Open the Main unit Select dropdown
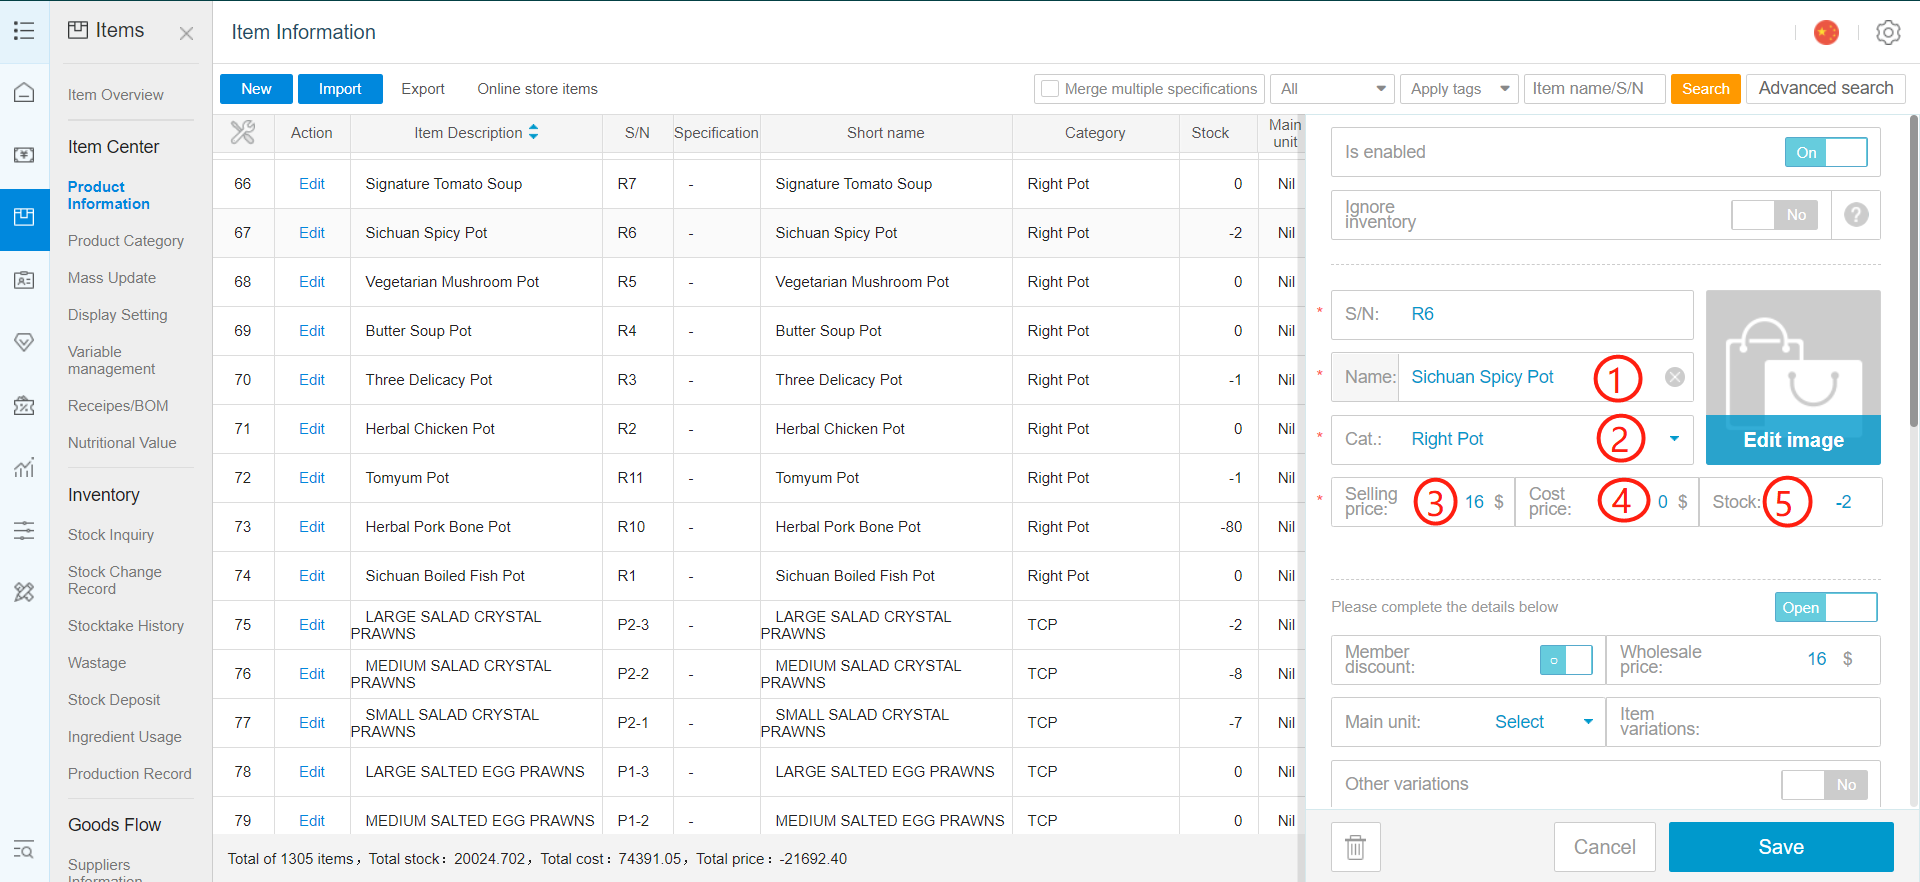Screen dimensions: 1920x882 [x=1543, y=722]
